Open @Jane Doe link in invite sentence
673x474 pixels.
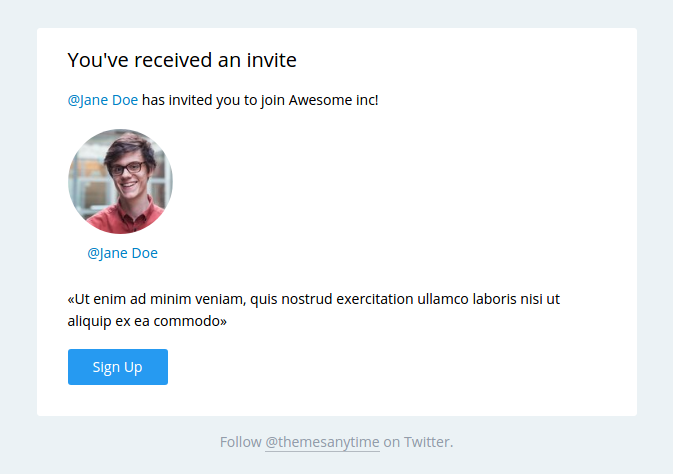coord(102,100)
